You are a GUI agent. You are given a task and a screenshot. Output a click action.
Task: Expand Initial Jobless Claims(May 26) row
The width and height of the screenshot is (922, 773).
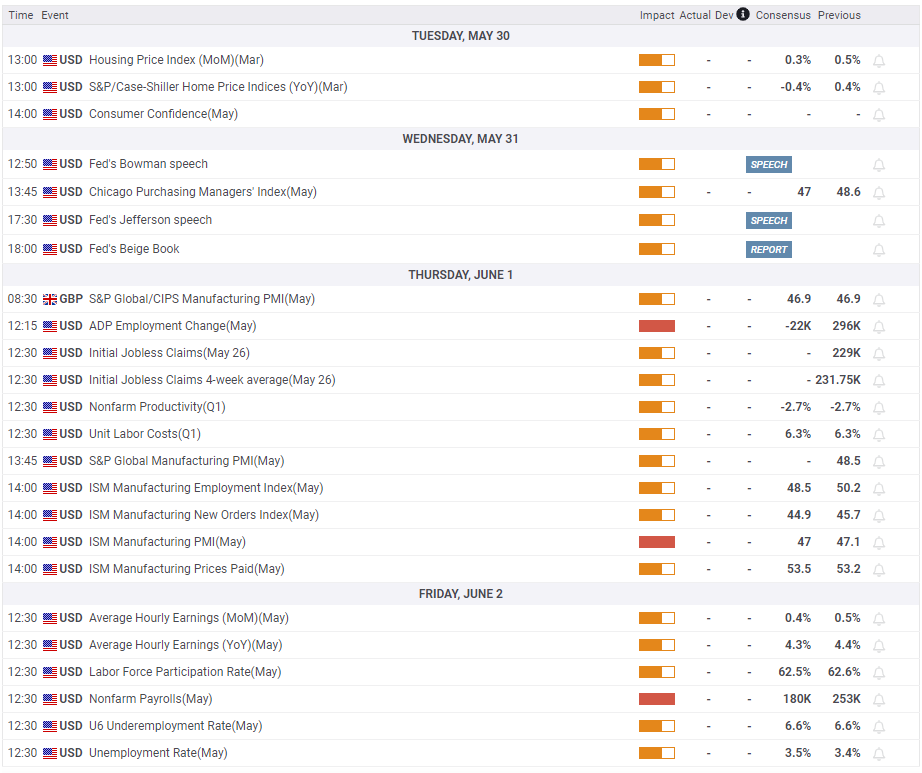(x=169, y=353)
